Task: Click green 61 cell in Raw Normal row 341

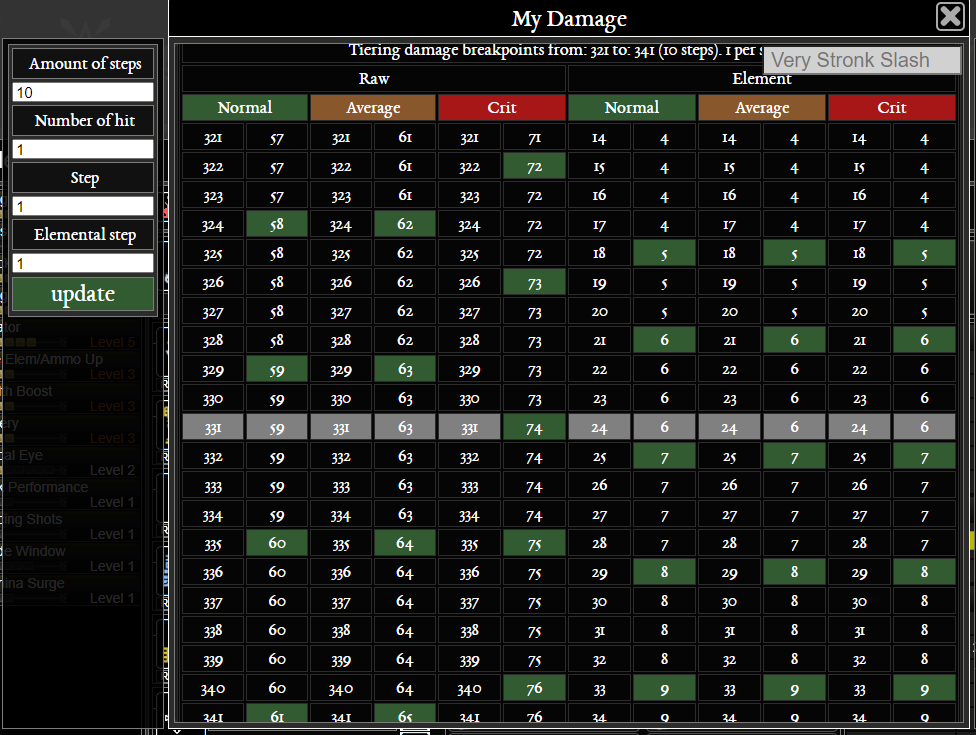Action: pyautogui.click(x=276, y=714)
